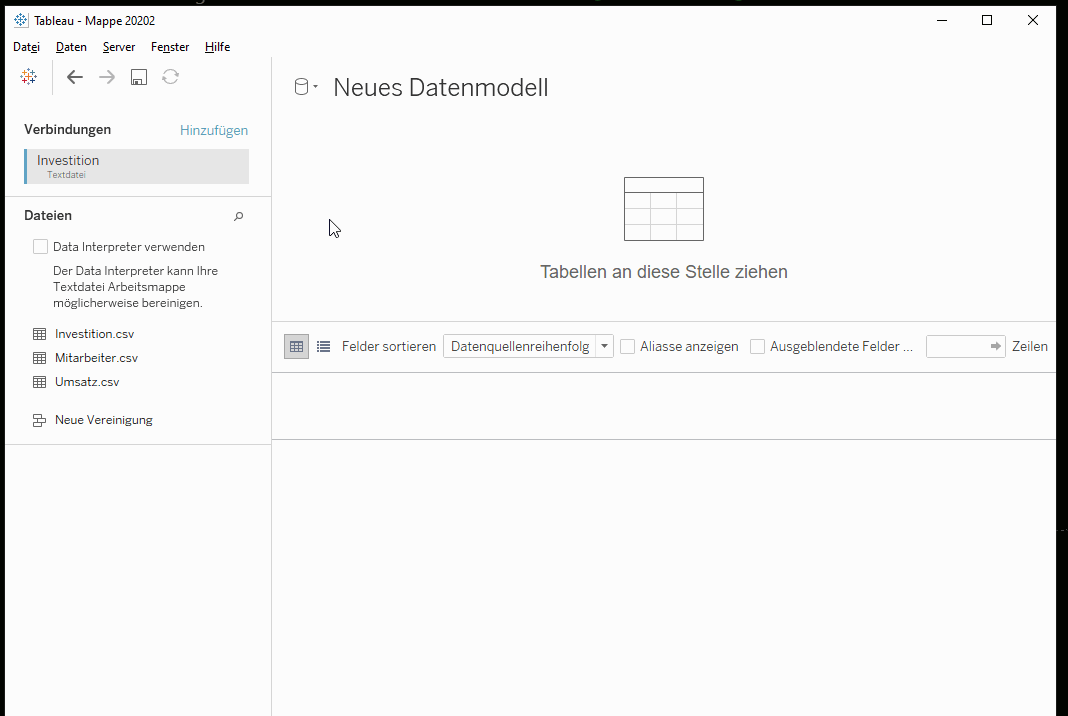Click the Neue Vereinigung union icon
Image resolution: width=1068 pixels, height=716 pixels.
click(40, 420)
